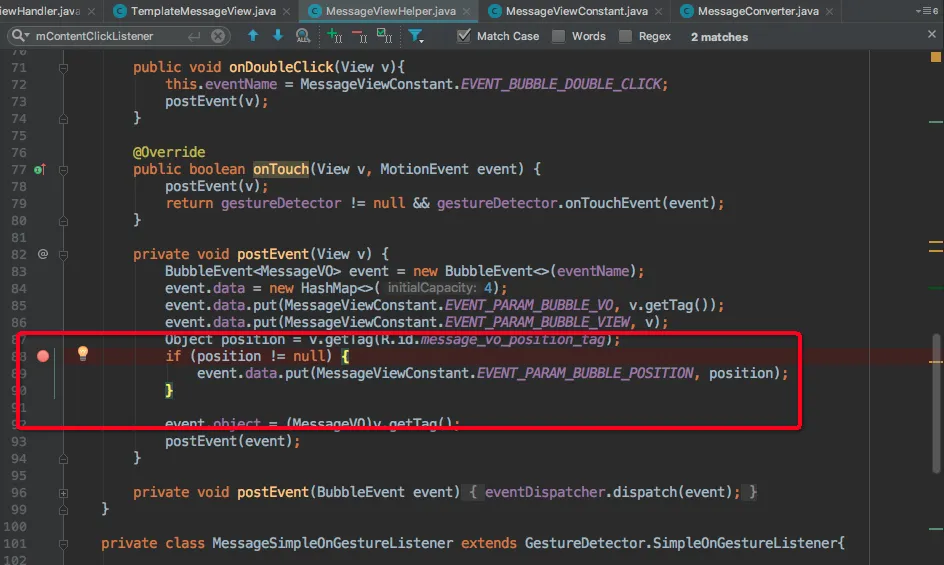Collapse onTouch method fold at line 77
The height and width of the screenshot is (565, 944).
point(63,170)
